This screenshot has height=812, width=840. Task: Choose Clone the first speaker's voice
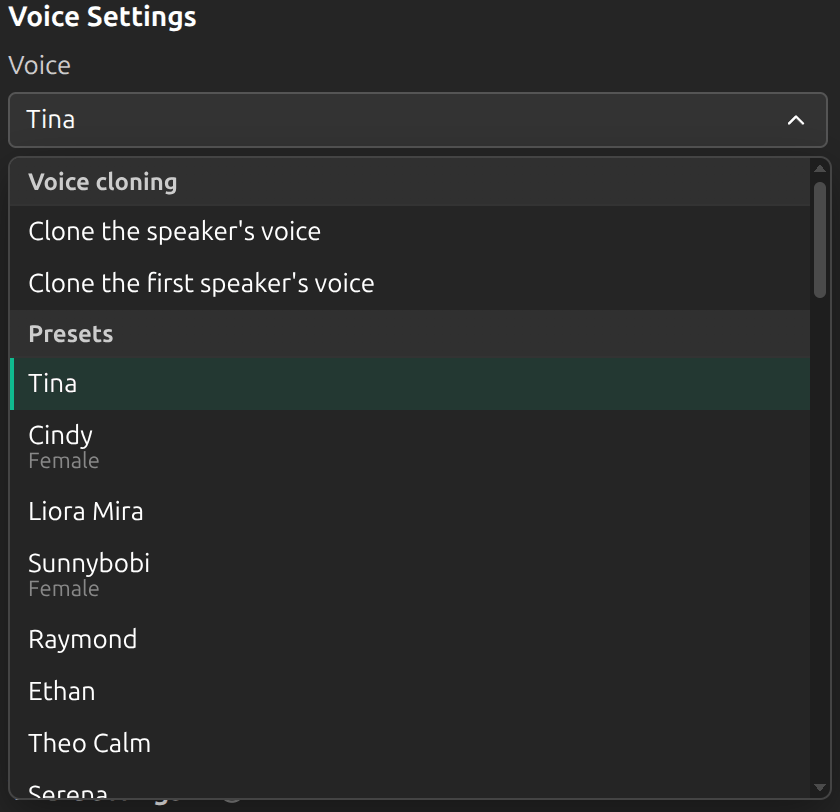[x=410, y=283]
